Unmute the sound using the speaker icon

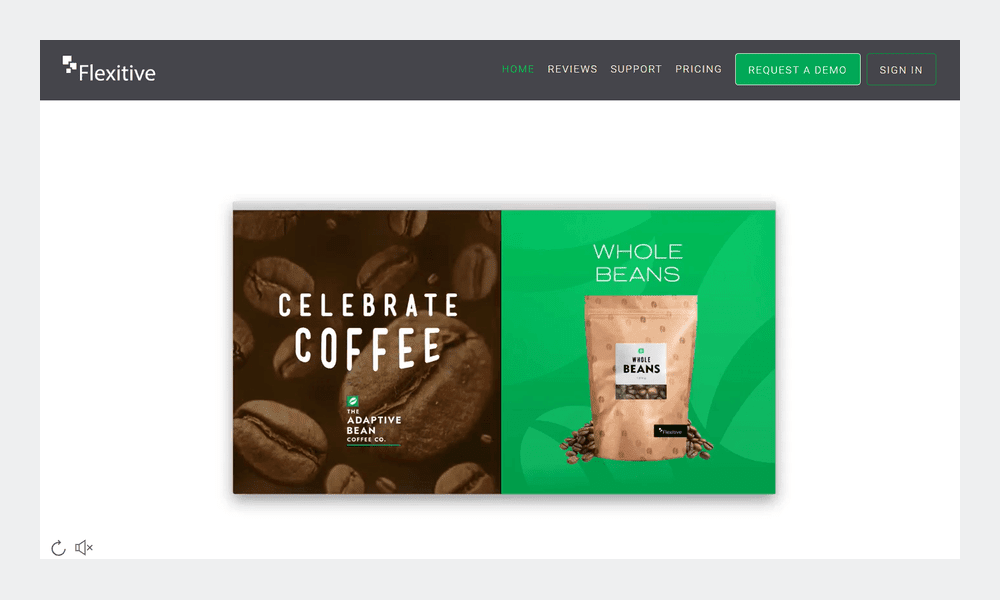coord(84,548)
